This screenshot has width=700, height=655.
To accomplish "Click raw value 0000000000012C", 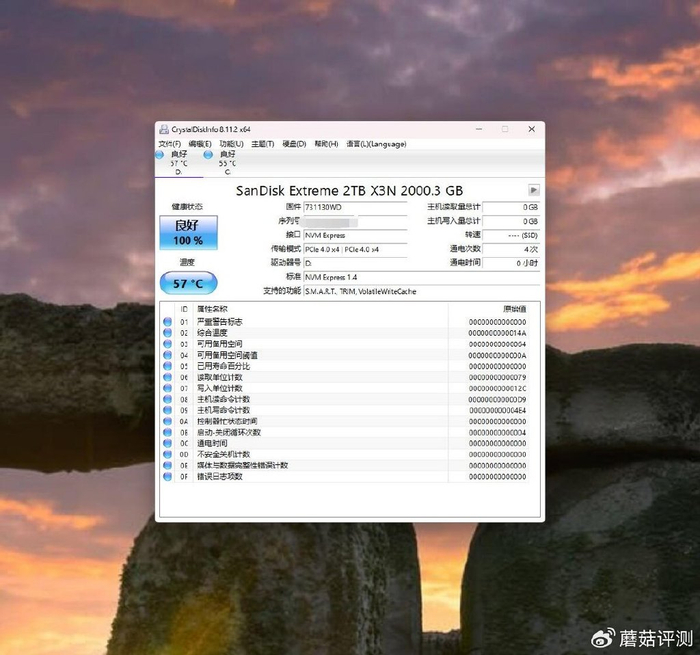I will (x=497, y=388).
